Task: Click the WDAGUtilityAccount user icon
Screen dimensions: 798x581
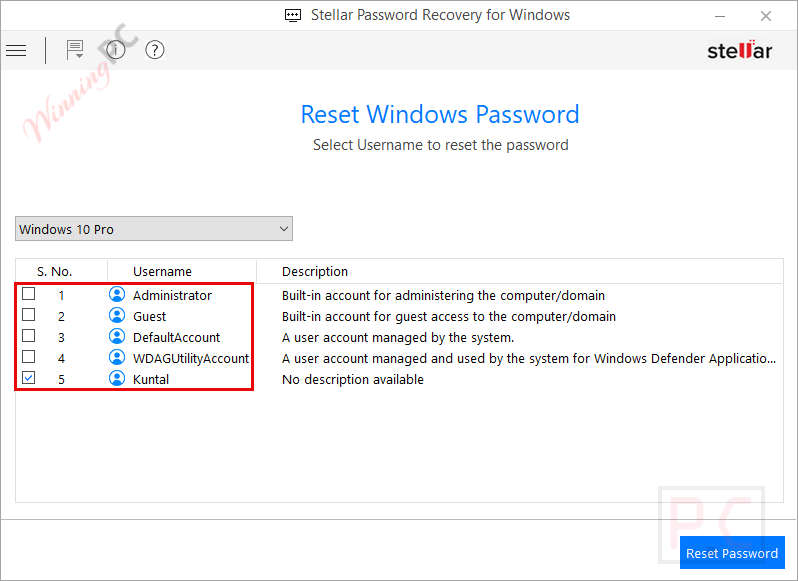Action: pos(117,358)
